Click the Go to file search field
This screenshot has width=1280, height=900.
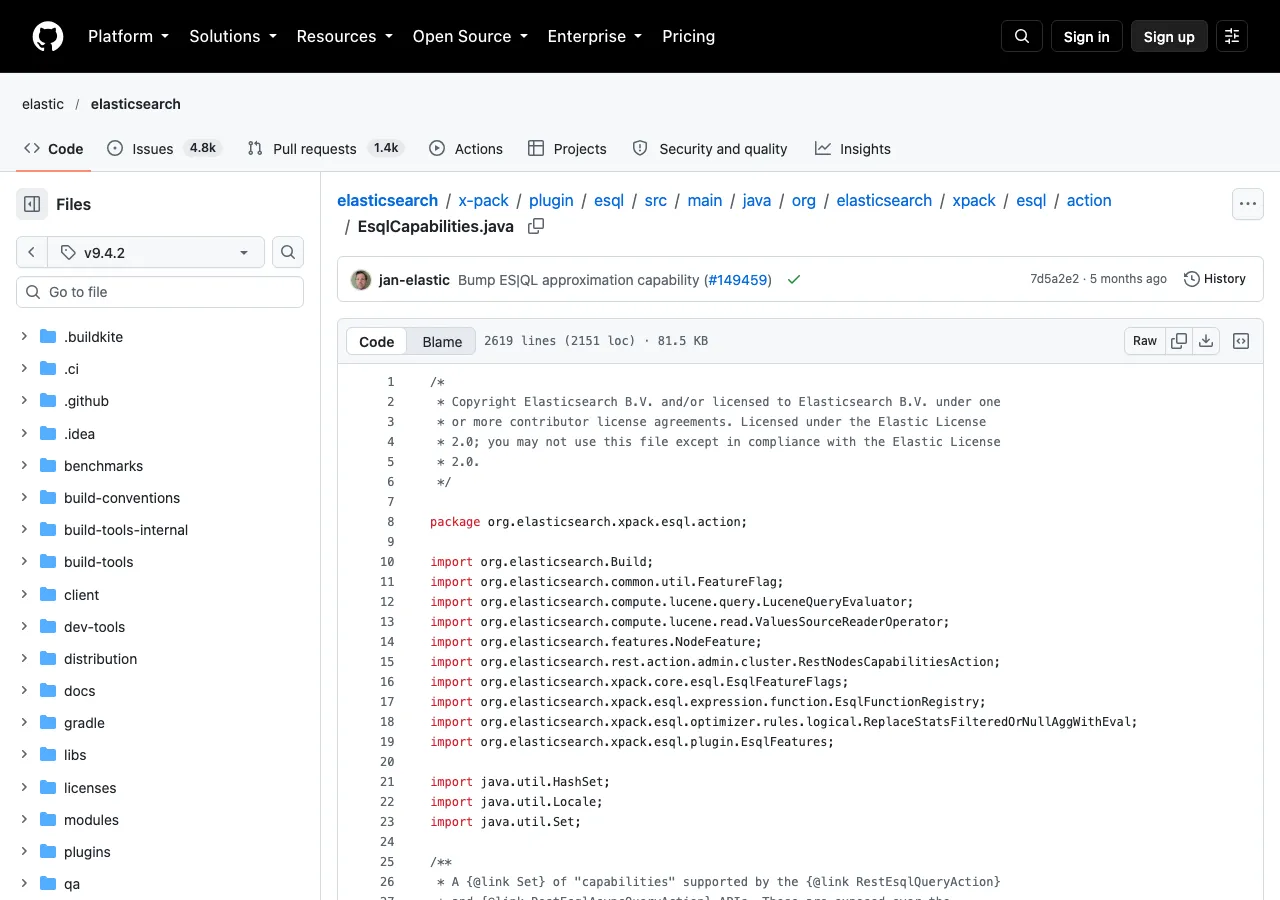point(160,292)
